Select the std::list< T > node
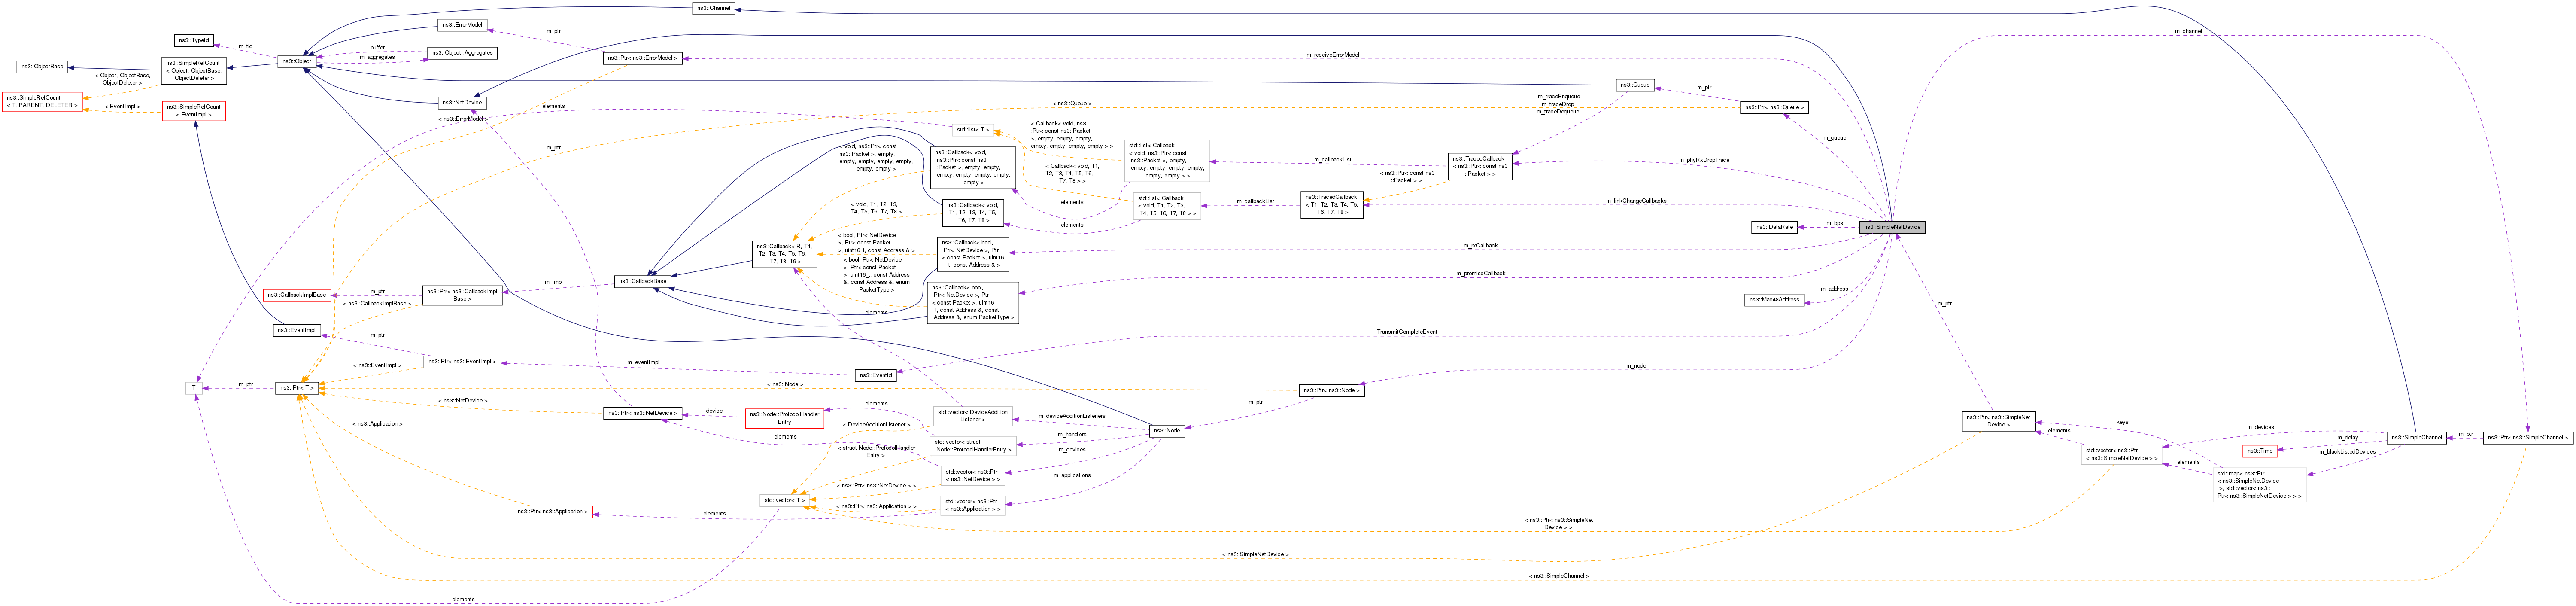2576x606 pixels. [972, 130]
